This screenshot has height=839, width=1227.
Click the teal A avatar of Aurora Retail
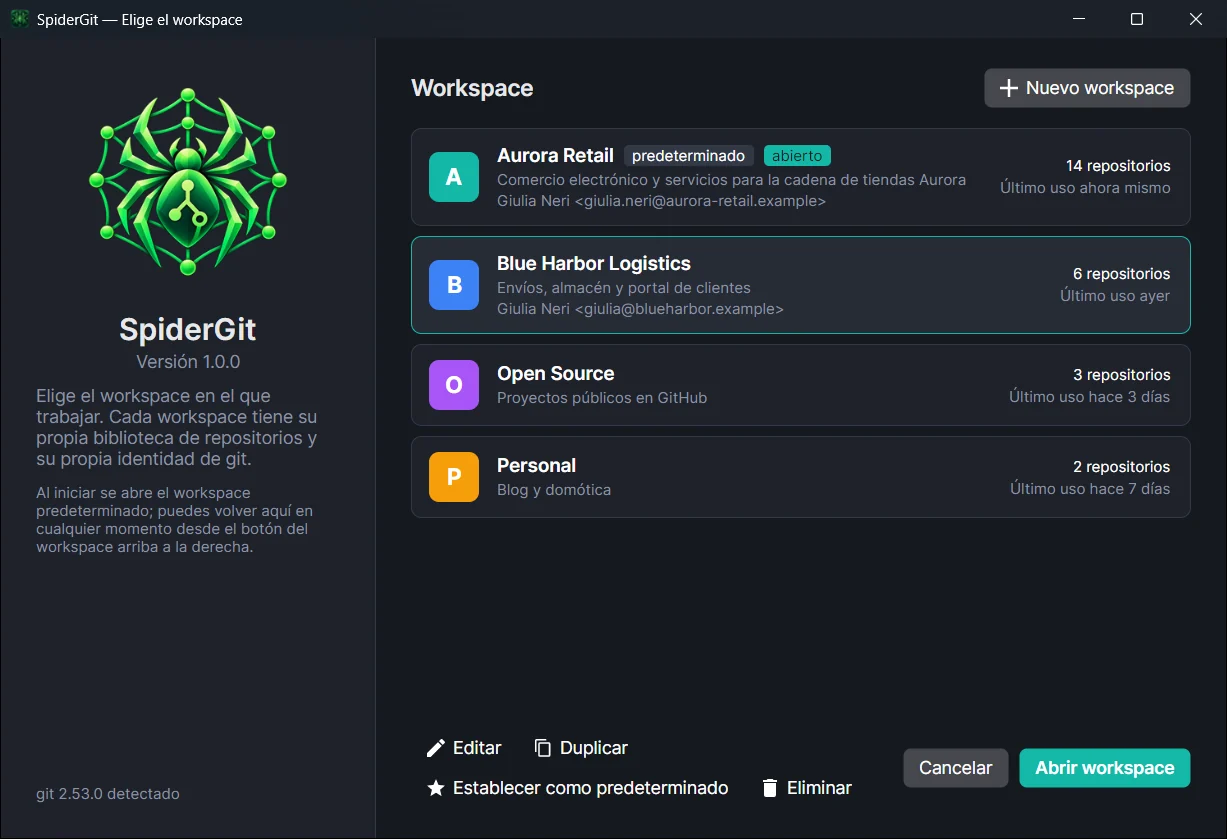[x=454, y=177]
